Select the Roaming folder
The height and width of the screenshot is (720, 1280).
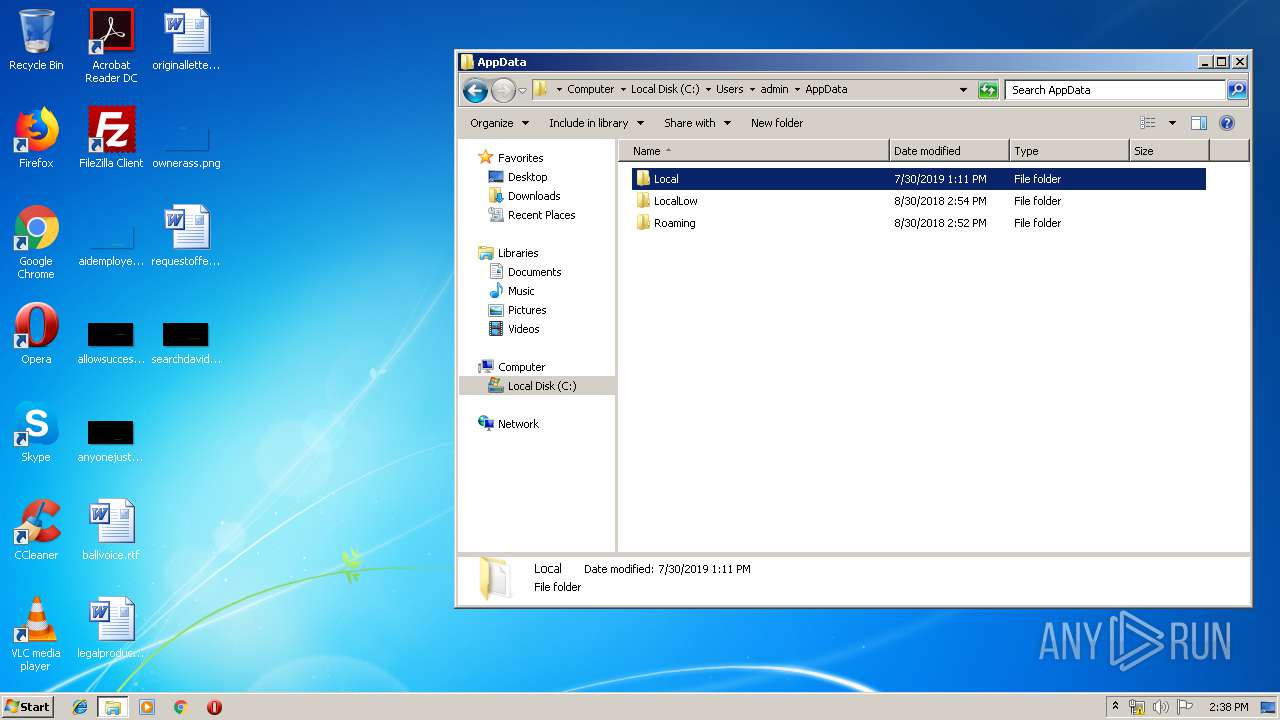pos(918,223)
